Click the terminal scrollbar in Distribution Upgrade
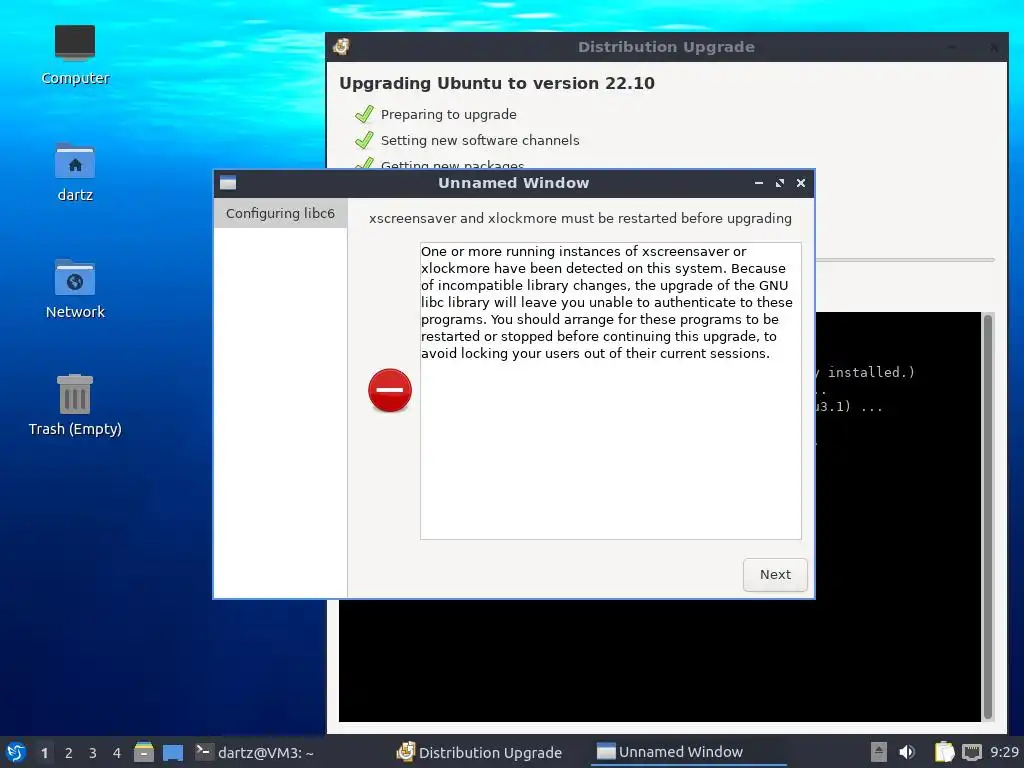The image size is (1024, 768). pos(988,516)
